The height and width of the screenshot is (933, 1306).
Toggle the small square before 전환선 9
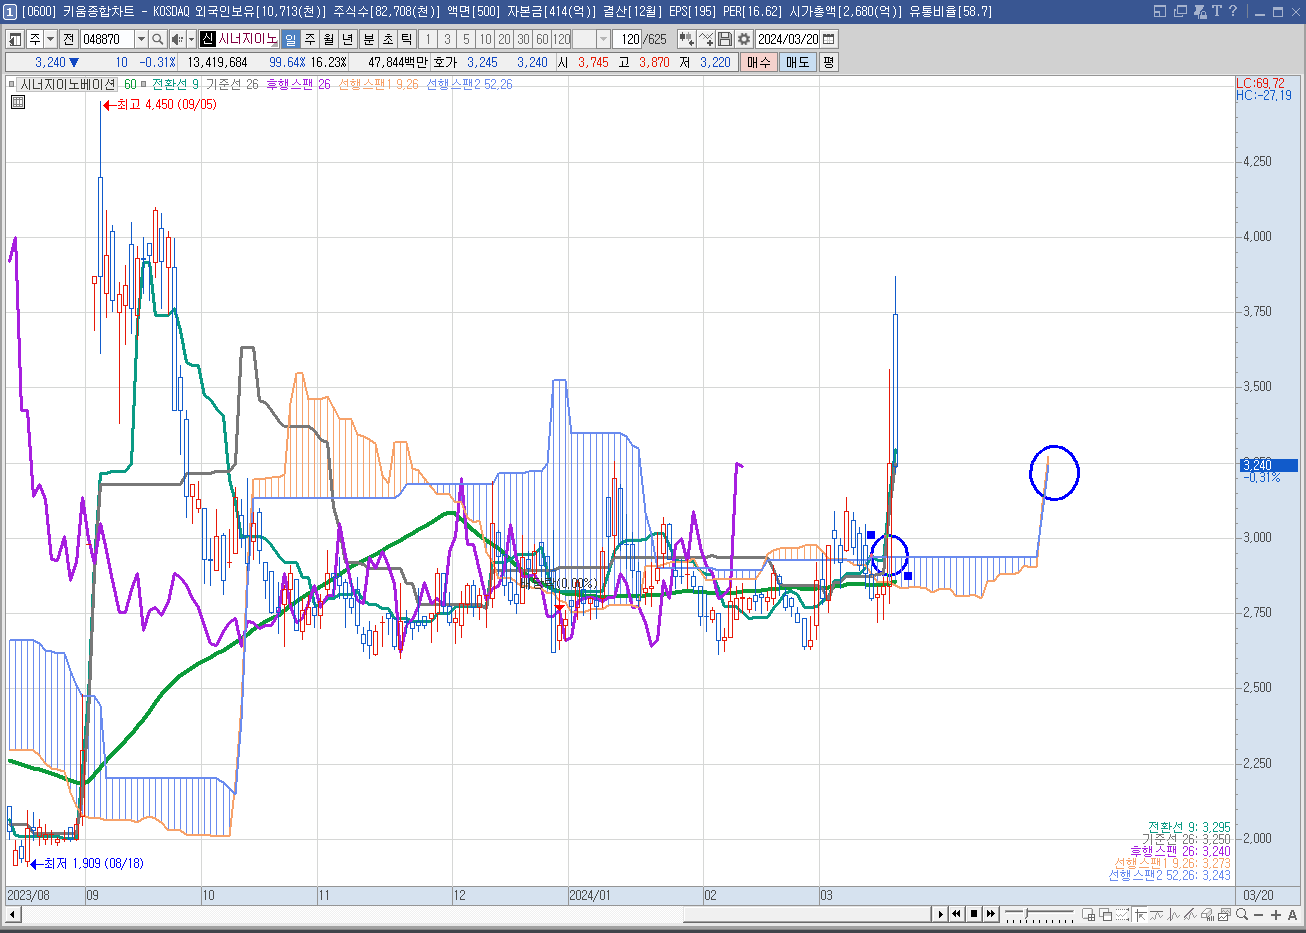(x=144, y=85)
